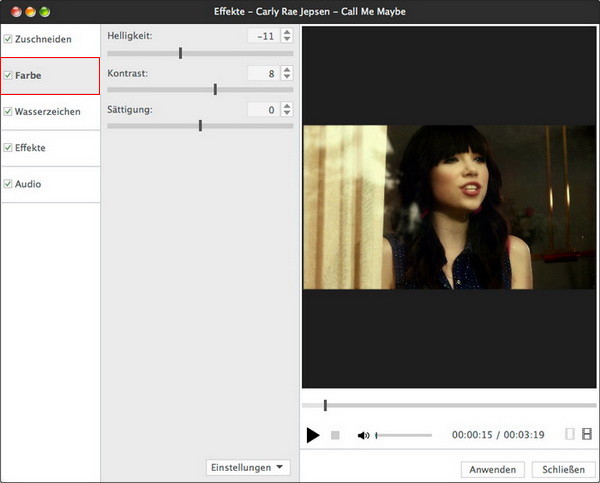The width and height of the screenshot is (600, 483).
Task: Increase Kontrast with the up arrow
Action: [287, 69]
